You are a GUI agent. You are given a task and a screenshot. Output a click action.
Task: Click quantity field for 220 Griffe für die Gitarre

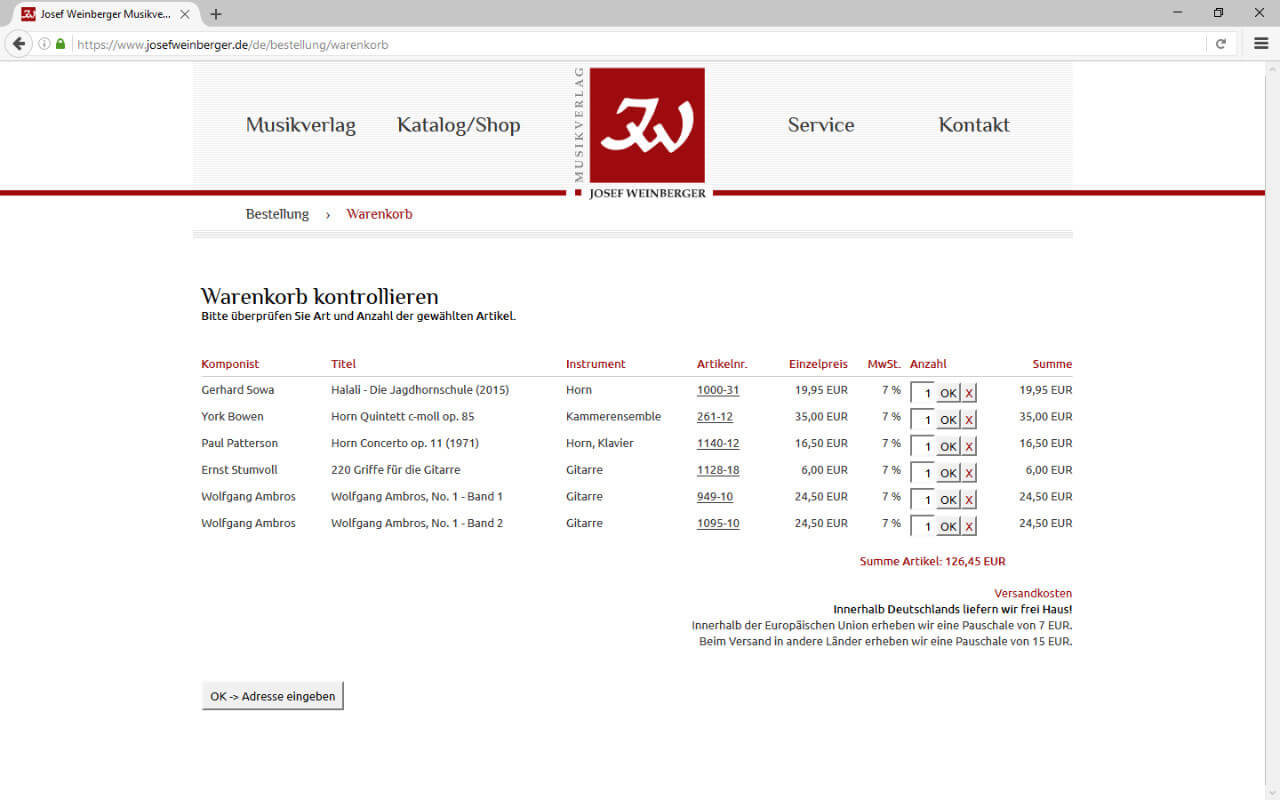(922, 473)
